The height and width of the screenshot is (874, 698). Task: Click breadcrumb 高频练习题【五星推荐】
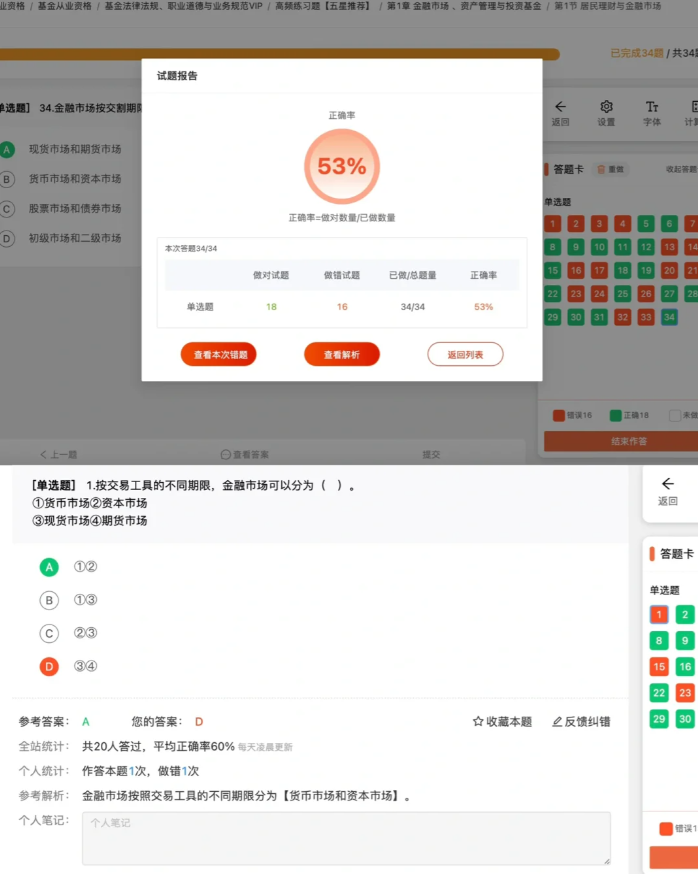click(x=324, y=6)
